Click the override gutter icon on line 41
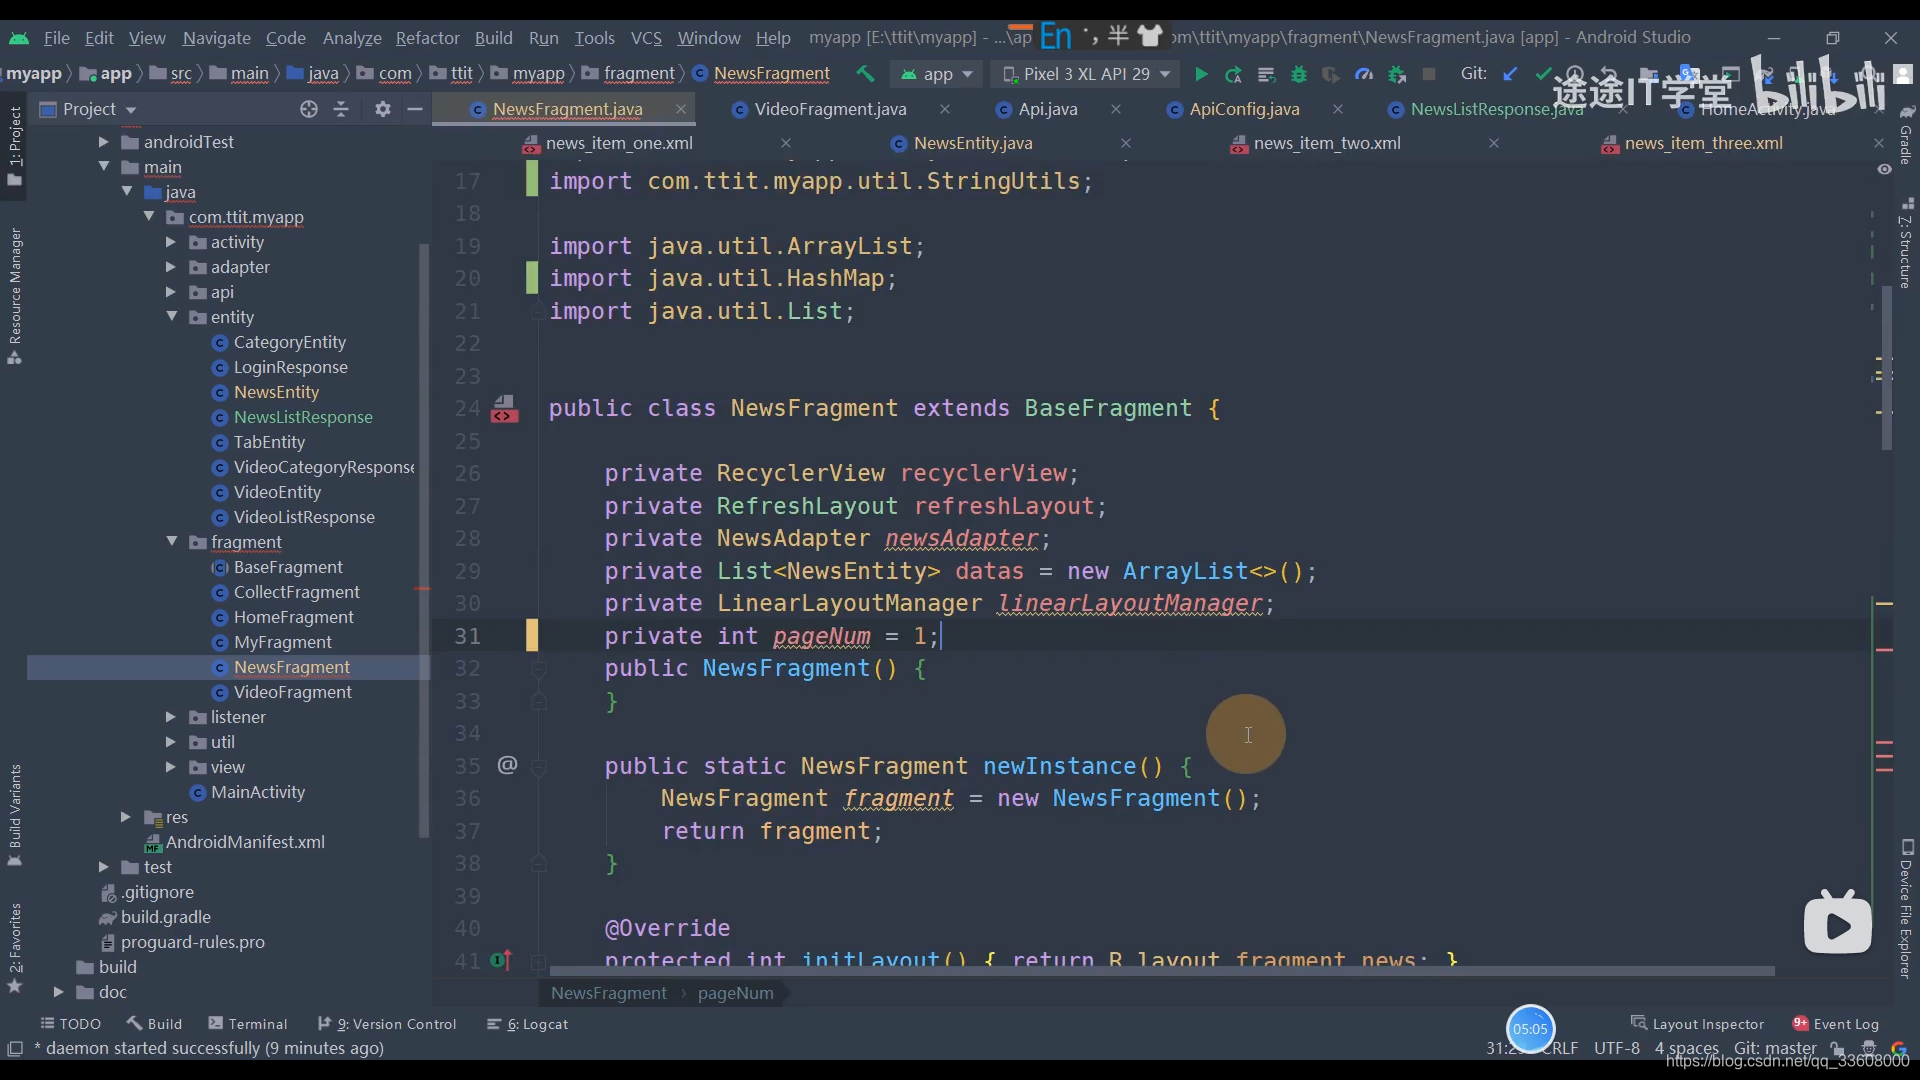Image resolution: width=1920 pixels, height=1080 pixels. pyautogui.click(x=502, y=961)
